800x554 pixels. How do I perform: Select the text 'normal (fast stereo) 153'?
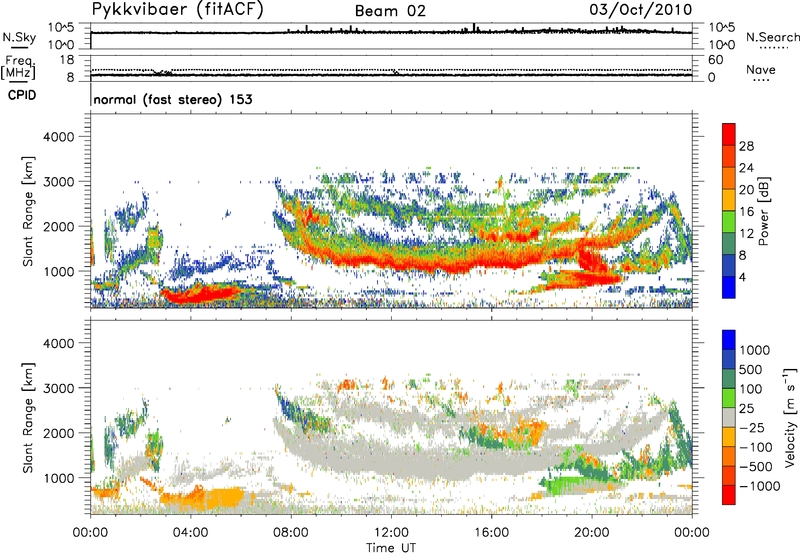point(173,99)
